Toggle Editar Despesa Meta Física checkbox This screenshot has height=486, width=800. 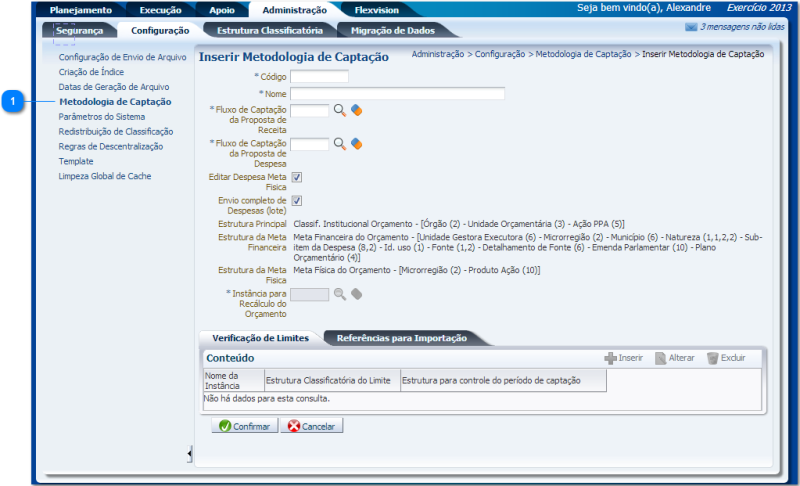pos(297,177)
